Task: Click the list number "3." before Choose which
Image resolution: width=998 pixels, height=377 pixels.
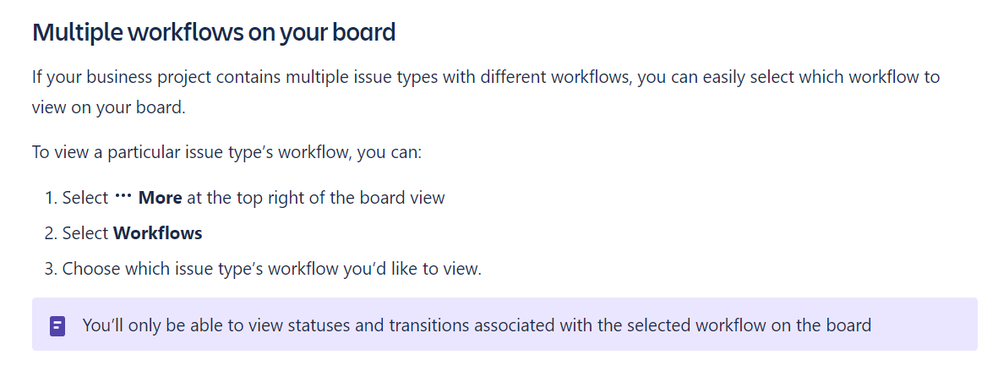Action: pos(51,269)
